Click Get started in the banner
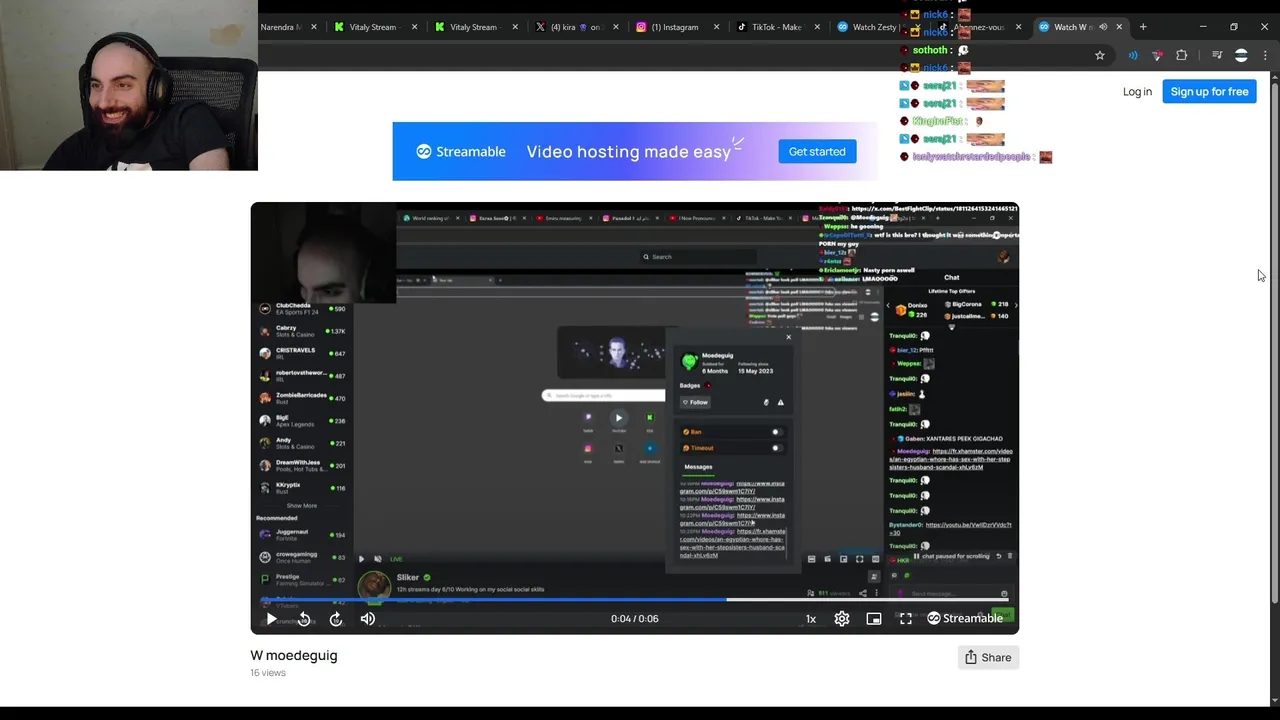Viewport: 1280px width, 720px height. [x=817, y=152]
